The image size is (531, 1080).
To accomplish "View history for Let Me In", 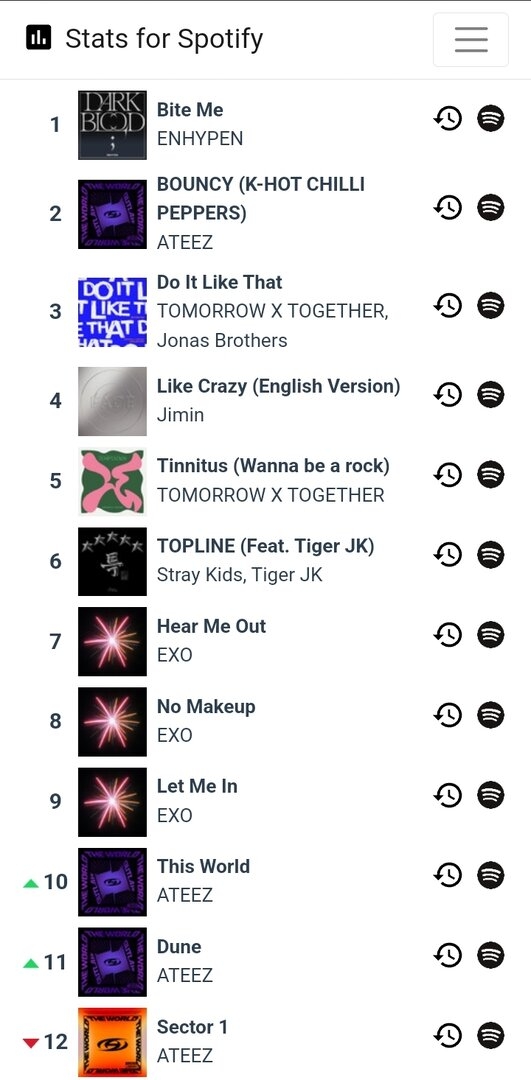I will (448, 795).
